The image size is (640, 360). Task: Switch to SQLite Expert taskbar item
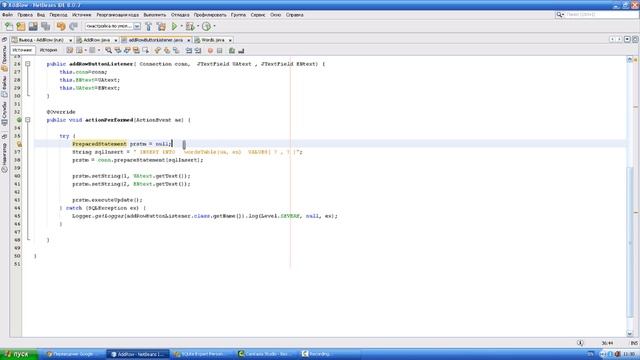pyautogui.click(x=202, y=354)
